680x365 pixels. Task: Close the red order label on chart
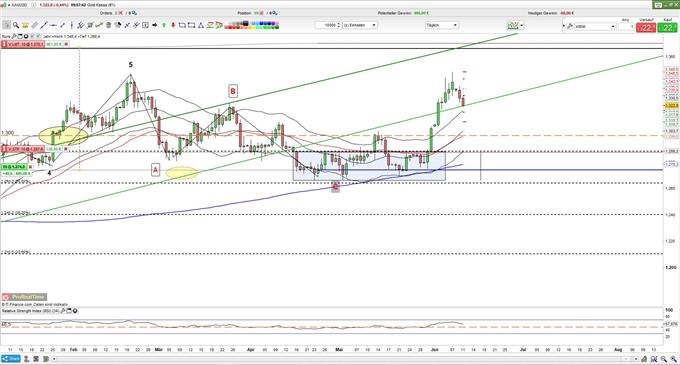pyautogui.click(x=66, y=44)
